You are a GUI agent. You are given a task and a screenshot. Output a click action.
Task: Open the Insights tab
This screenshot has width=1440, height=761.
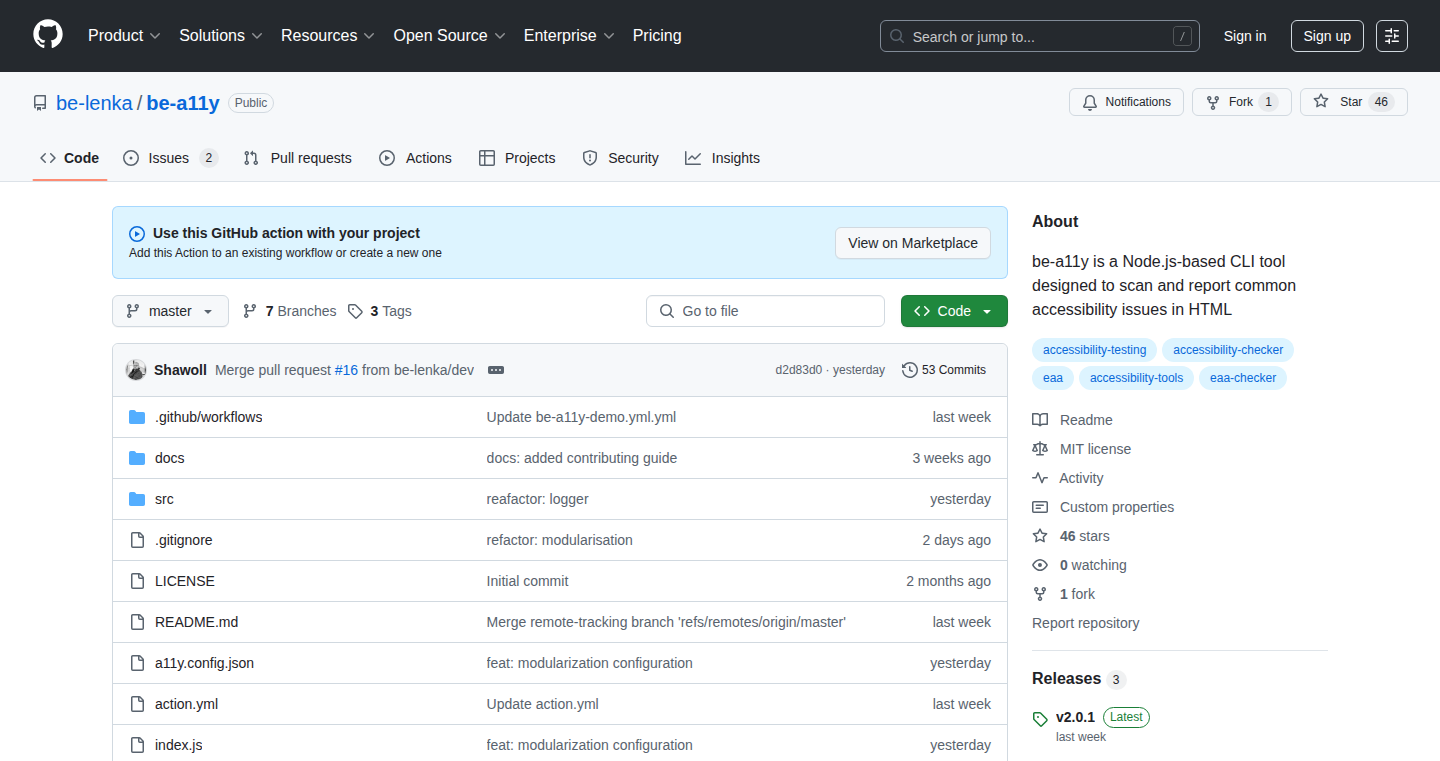722,158
